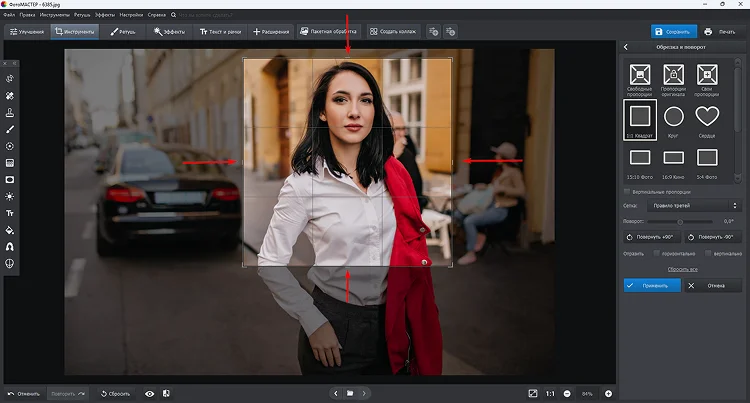Open the Эффекты menu in the menu bar
The image size is (750, 403).
point(105,15)
